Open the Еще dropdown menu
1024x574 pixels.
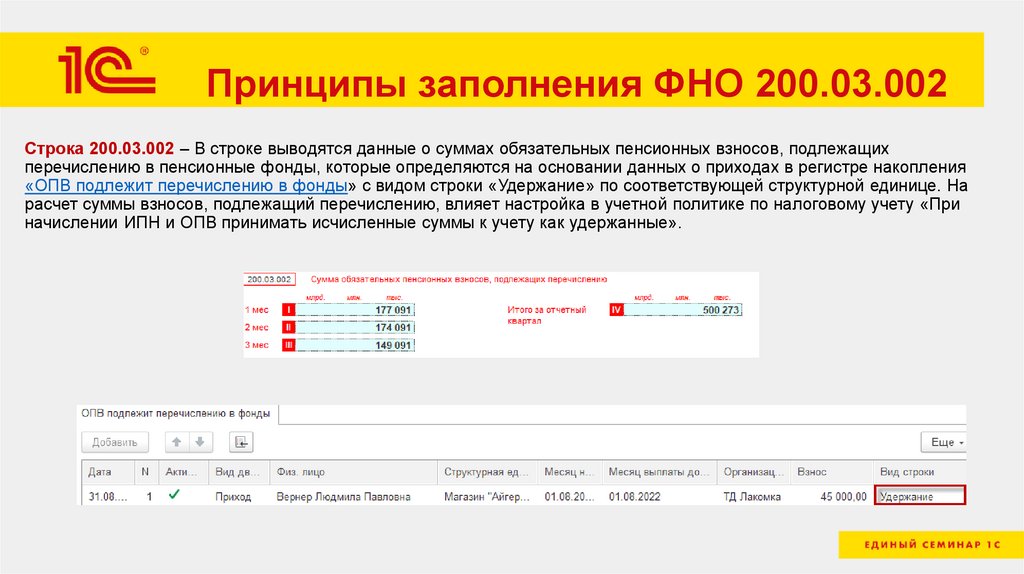(x=944, y=442)
